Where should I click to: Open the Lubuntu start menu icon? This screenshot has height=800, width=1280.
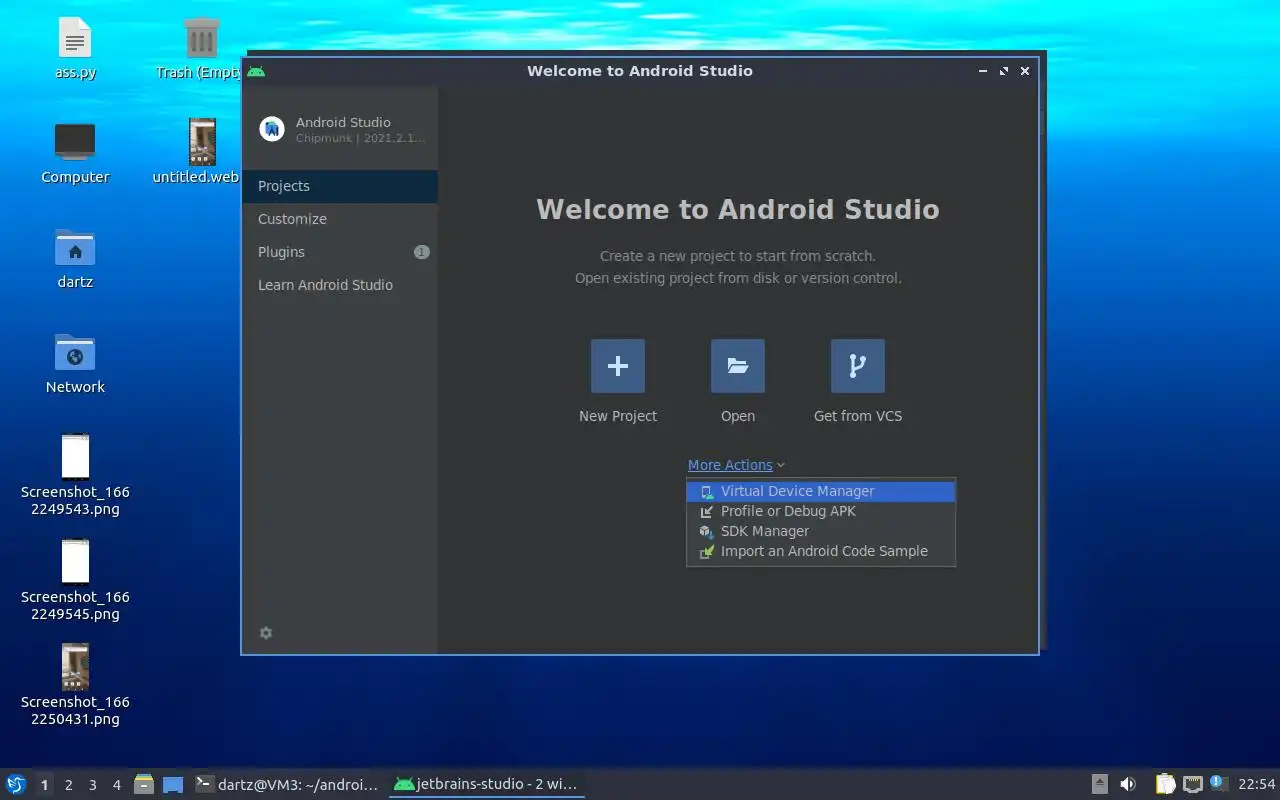click(16, 784)
